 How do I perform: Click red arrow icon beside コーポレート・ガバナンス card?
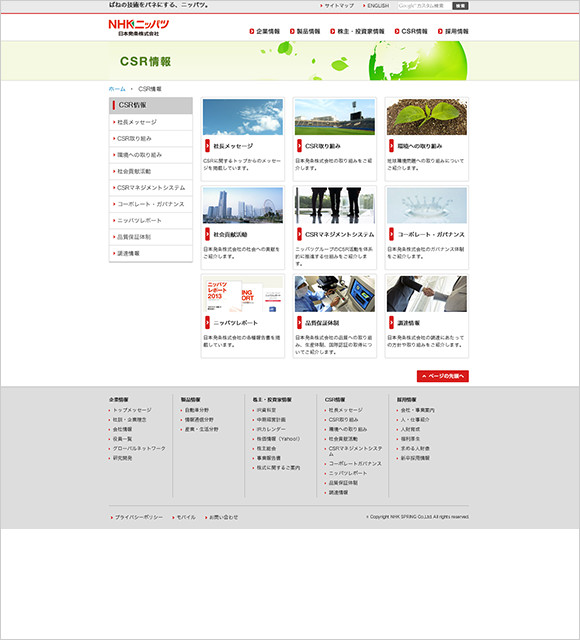point(391,234)
